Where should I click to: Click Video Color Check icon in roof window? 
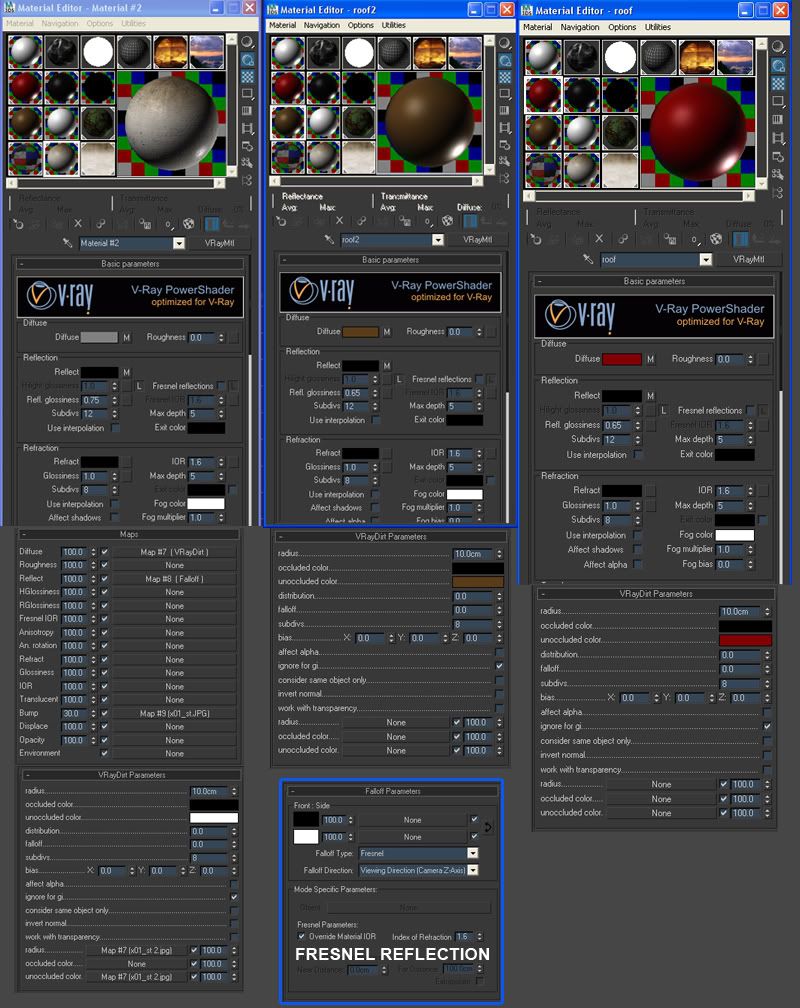[778, 120]
